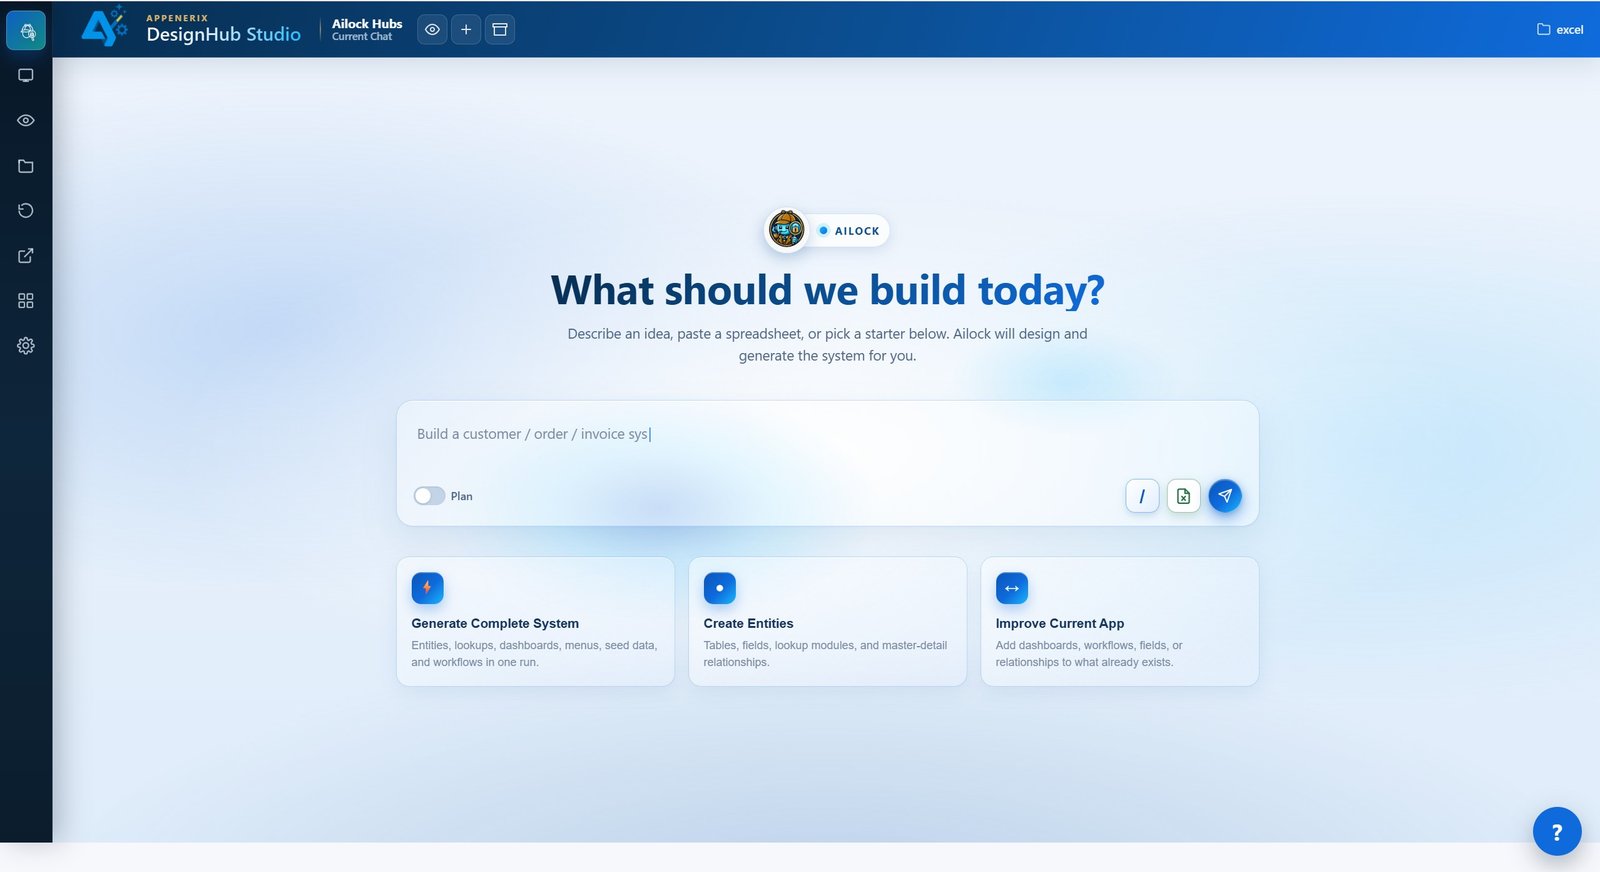Click the arrows icon on Improve card
This screenshot has width=1600, height=872.
point(1011,588)
